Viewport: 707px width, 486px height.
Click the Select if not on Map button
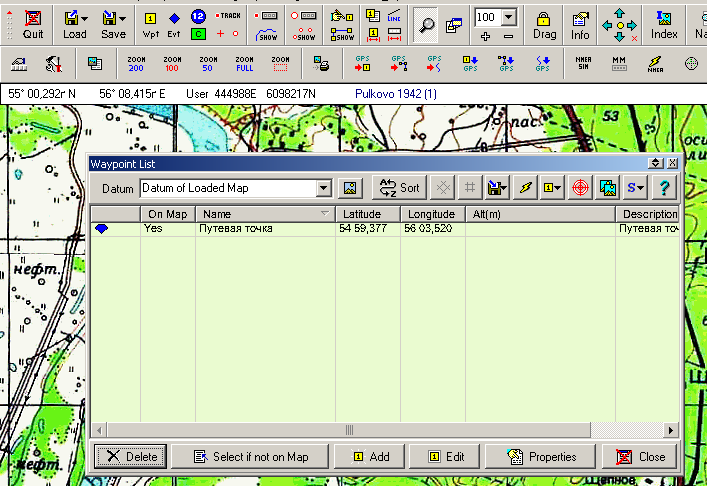point(250,457)
